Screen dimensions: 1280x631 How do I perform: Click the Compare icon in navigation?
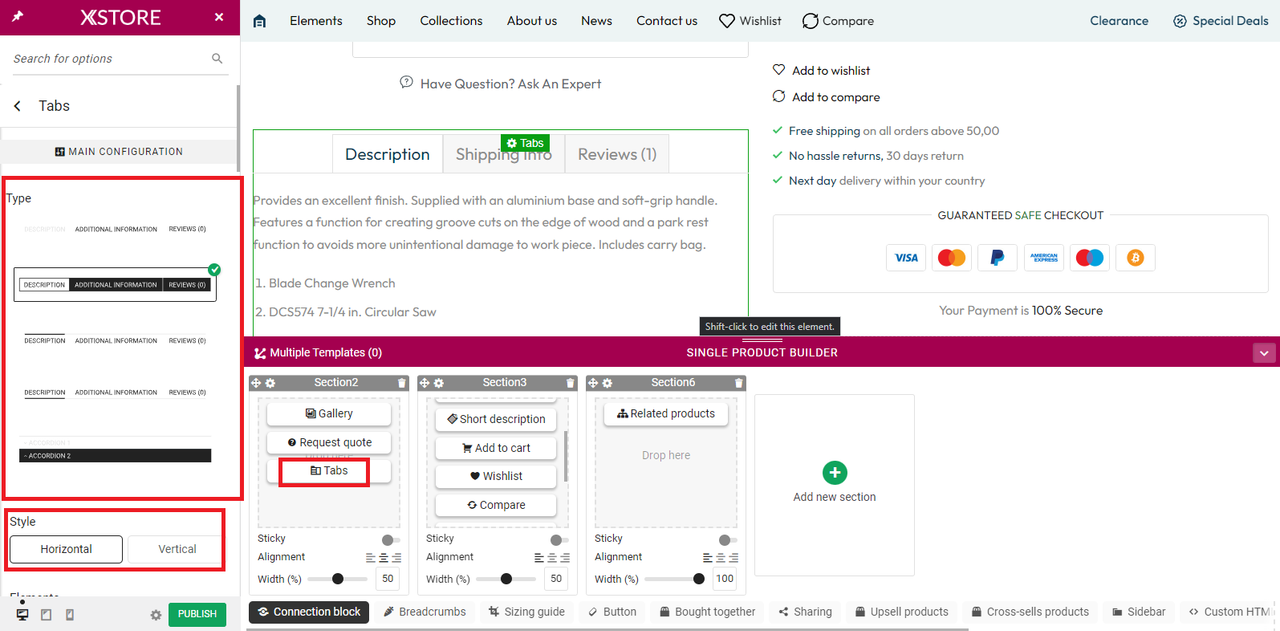(810, 21)
